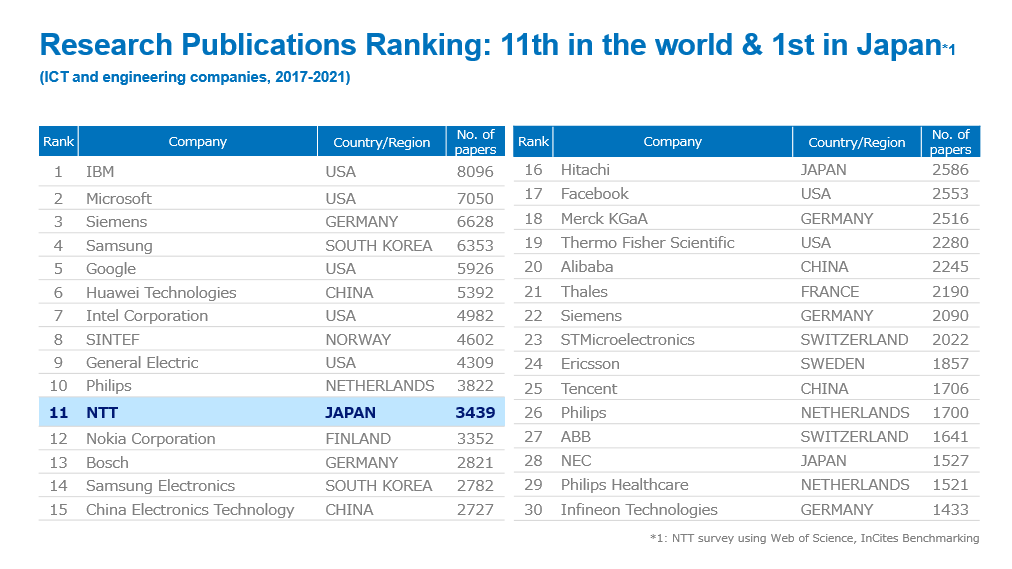Click the right table 'Country/Region' header

coord(857,142)
